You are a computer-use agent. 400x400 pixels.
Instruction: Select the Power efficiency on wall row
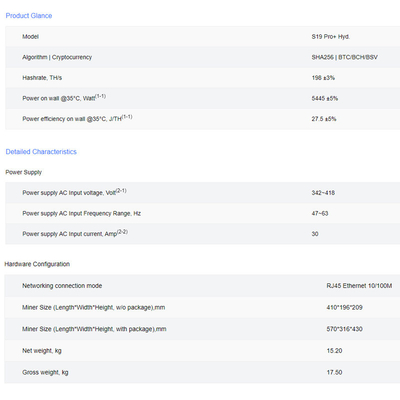[x=202, y=119]
